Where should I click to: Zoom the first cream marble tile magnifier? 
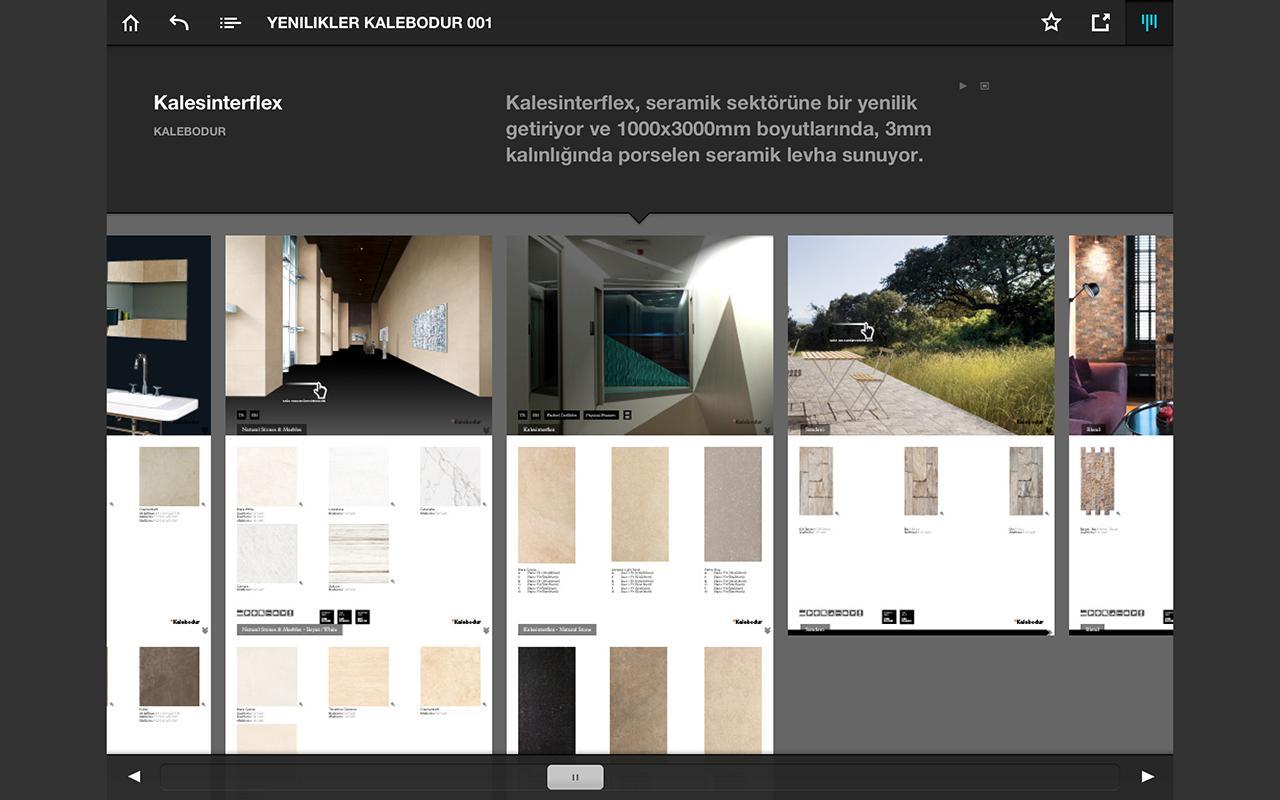[300, 504]
